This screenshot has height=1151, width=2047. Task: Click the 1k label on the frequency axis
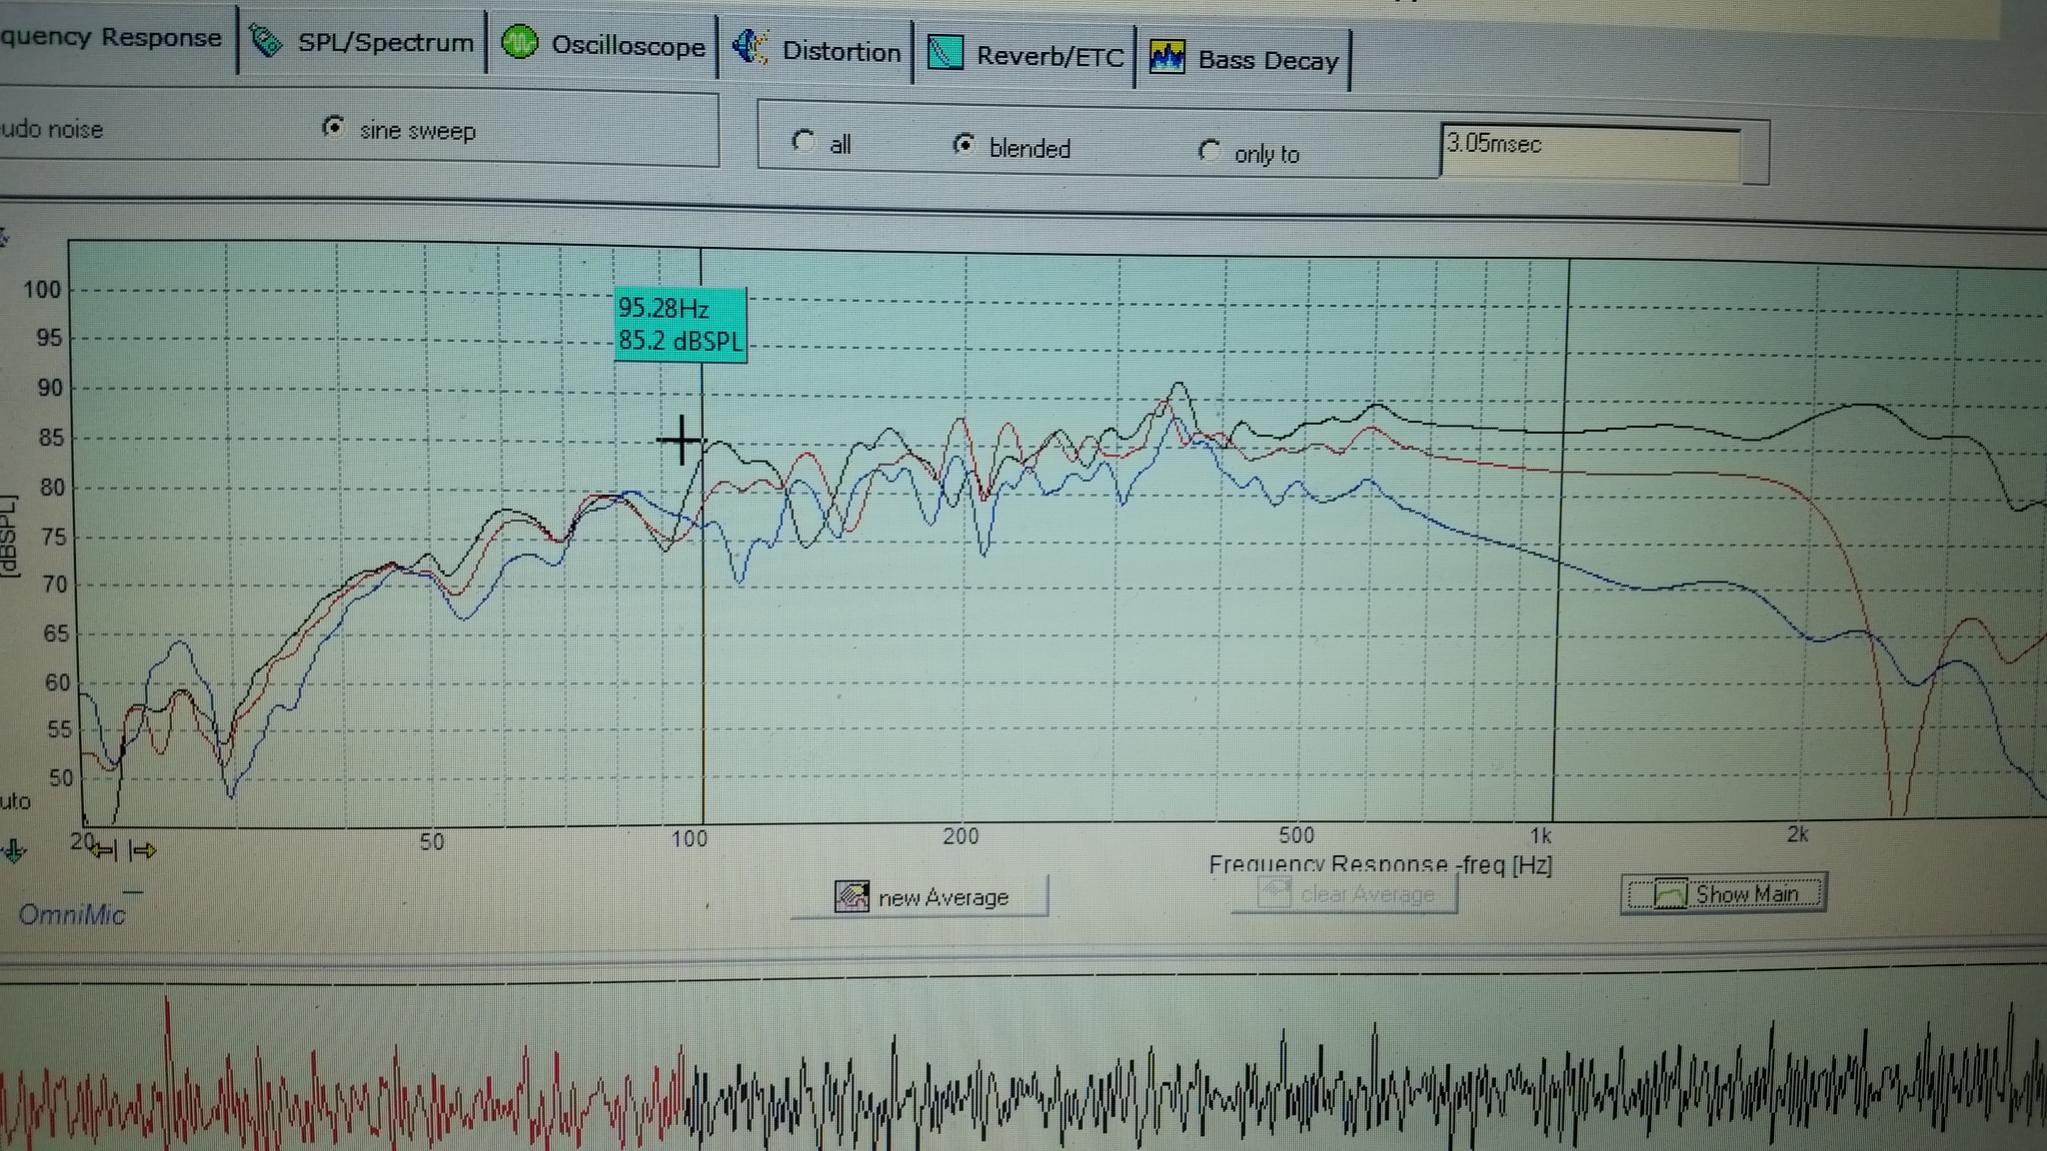coord(1540,834)
